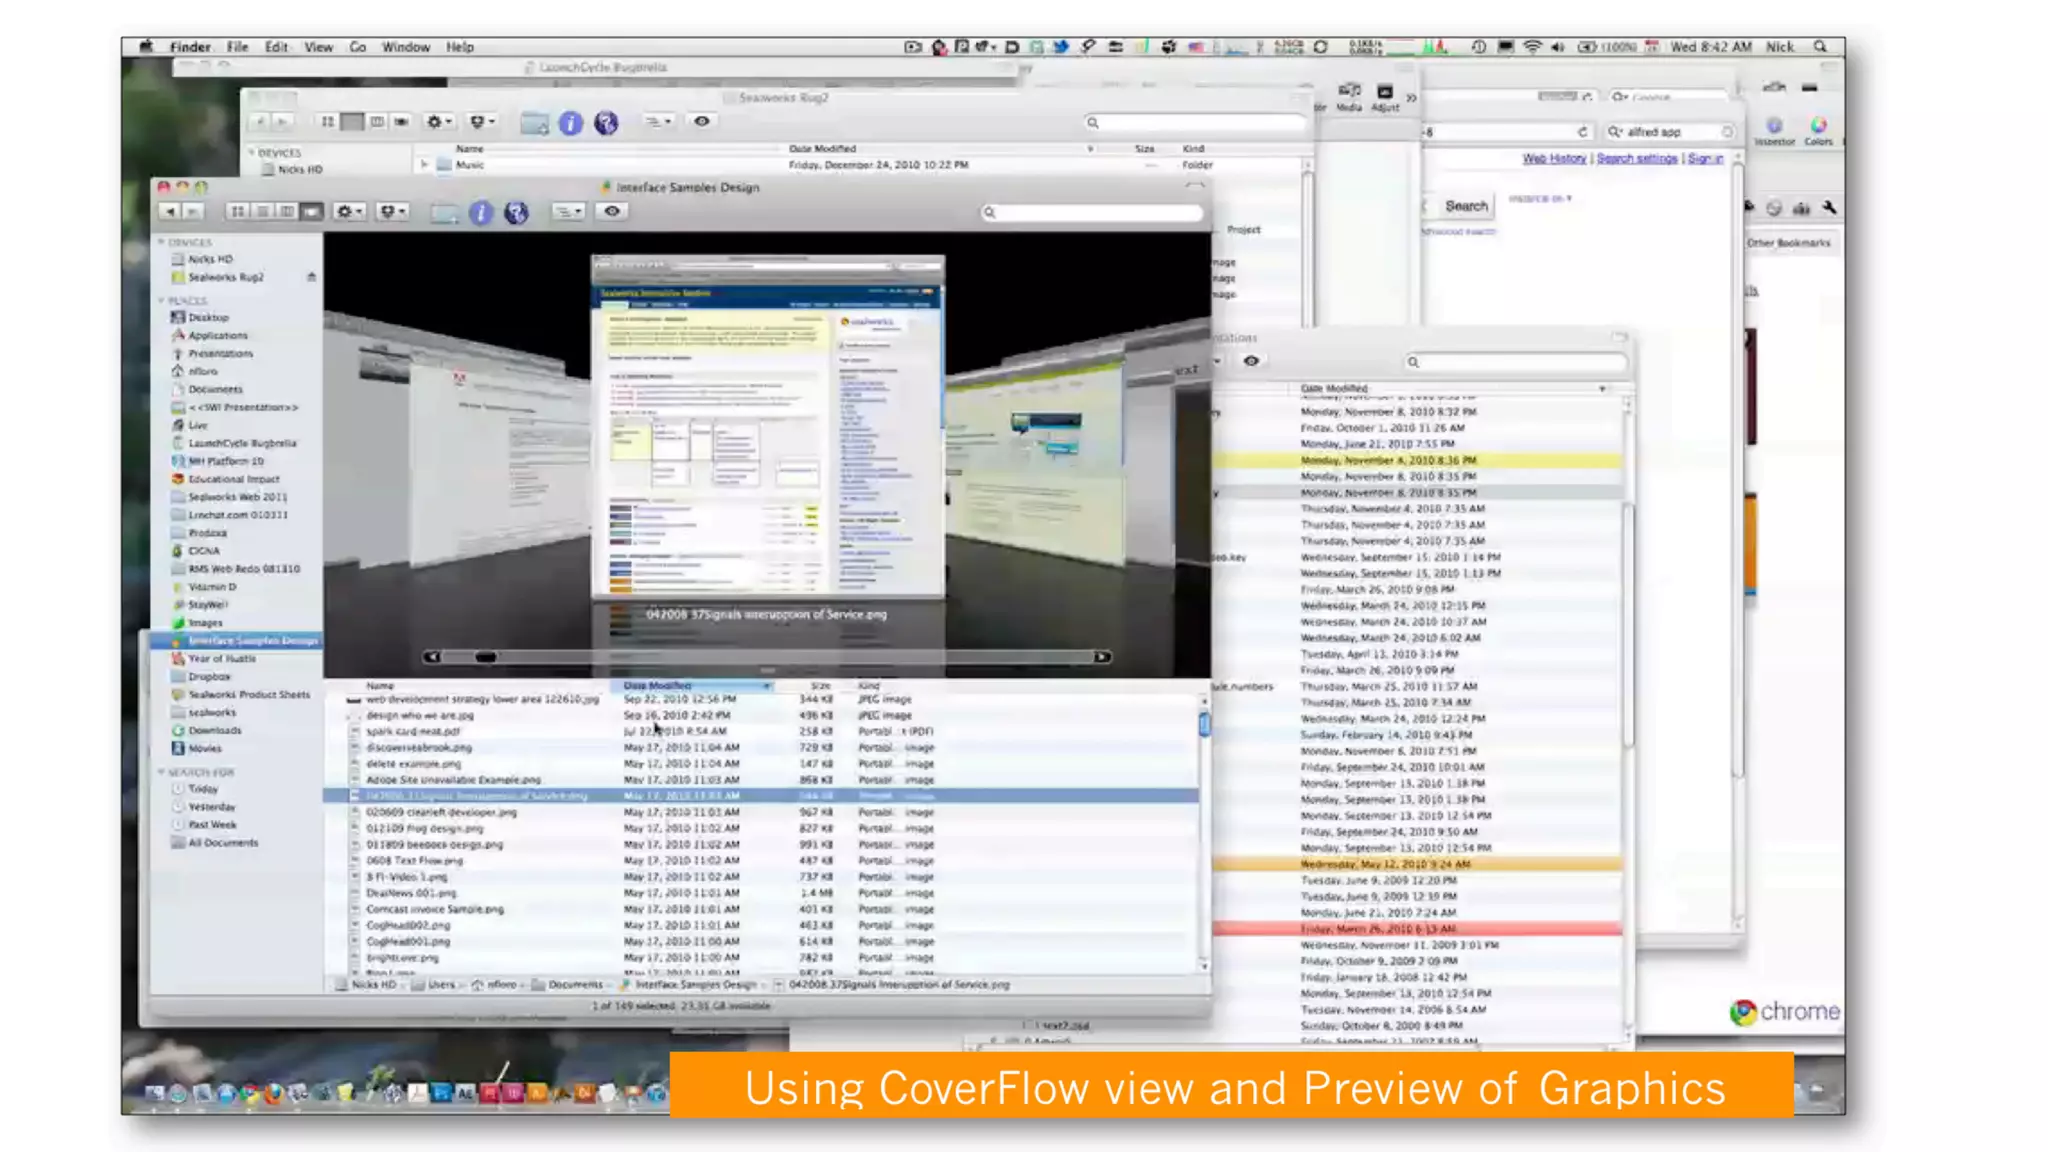Open the Go menu
2048x1152 pixels.
[357, 47]
